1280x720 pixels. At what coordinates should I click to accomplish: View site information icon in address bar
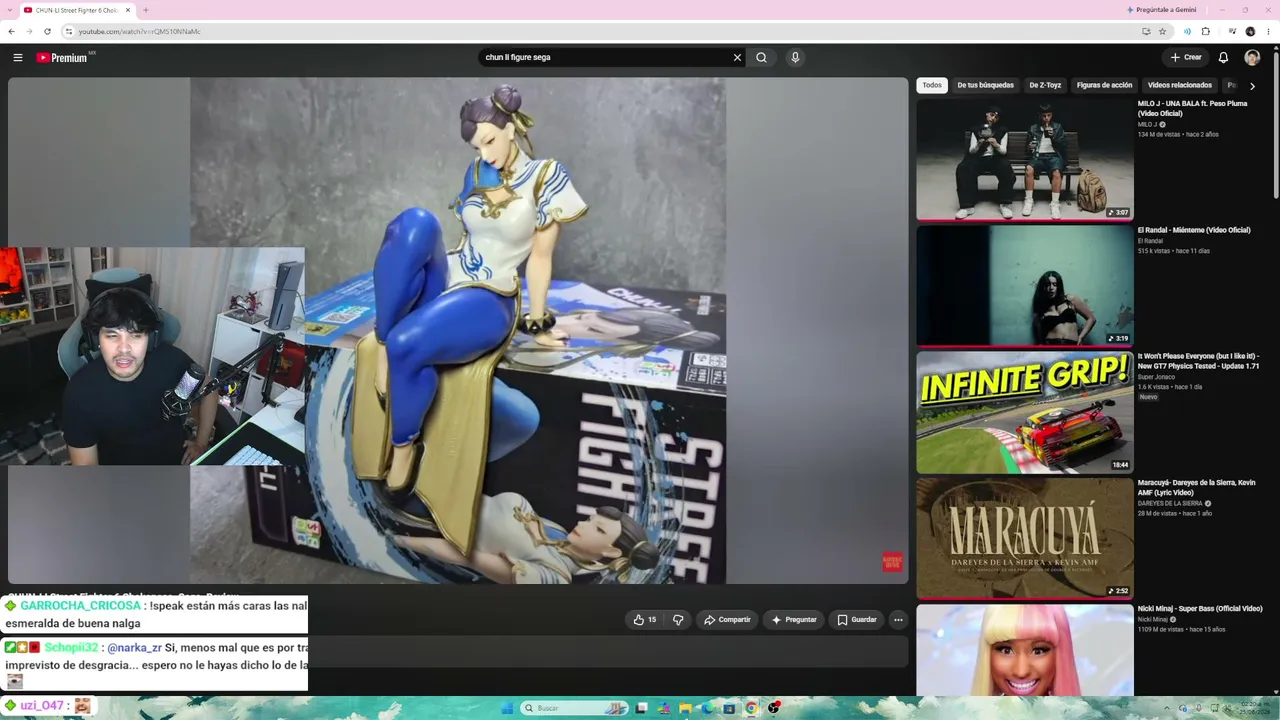[68, 31]
